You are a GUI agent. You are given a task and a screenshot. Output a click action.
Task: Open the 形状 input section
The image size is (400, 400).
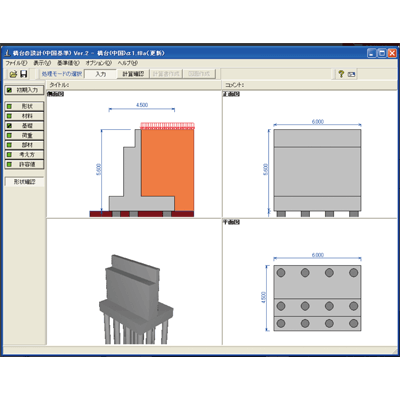click(x=24, y=106)
